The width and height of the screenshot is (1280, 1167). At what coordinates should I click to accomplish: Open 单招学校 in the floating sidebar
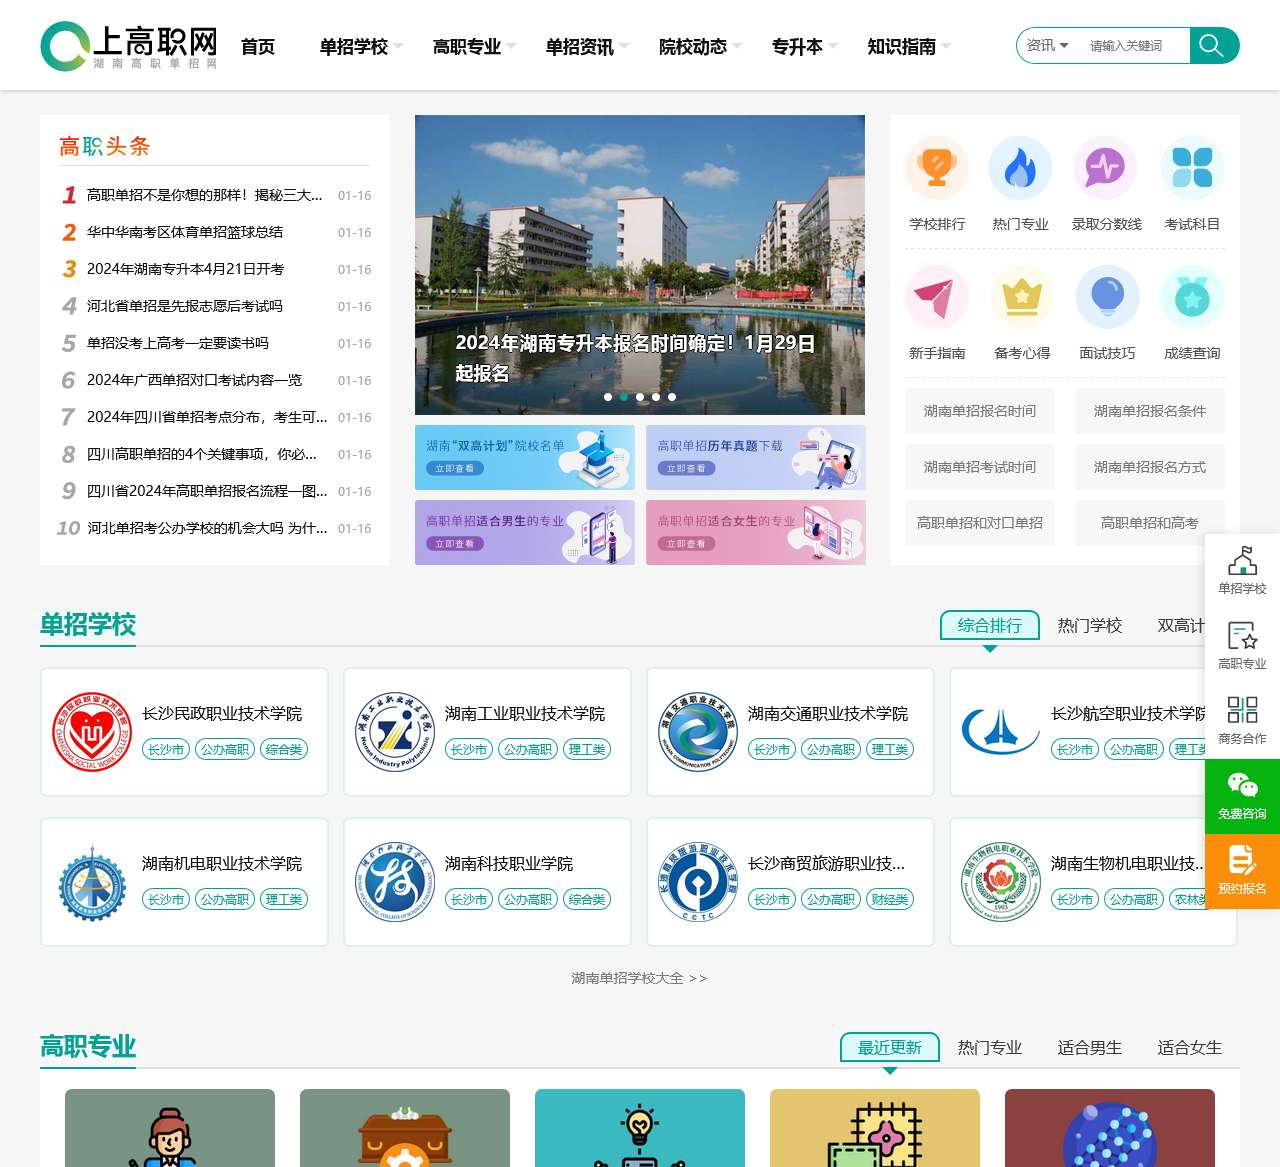tap(1242, 571)
